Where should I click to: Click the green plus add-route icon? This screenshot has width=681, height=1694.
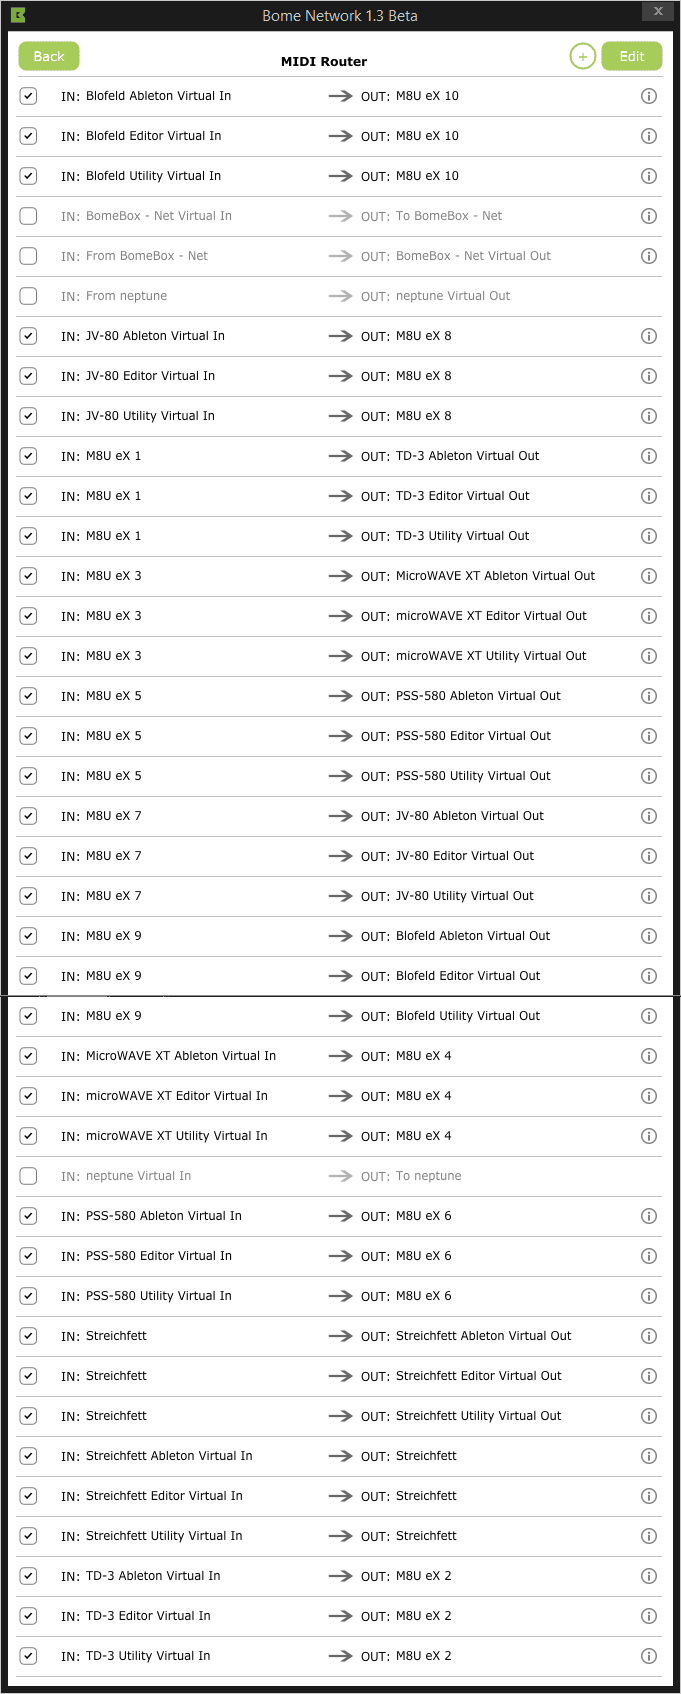coord(582,57)
